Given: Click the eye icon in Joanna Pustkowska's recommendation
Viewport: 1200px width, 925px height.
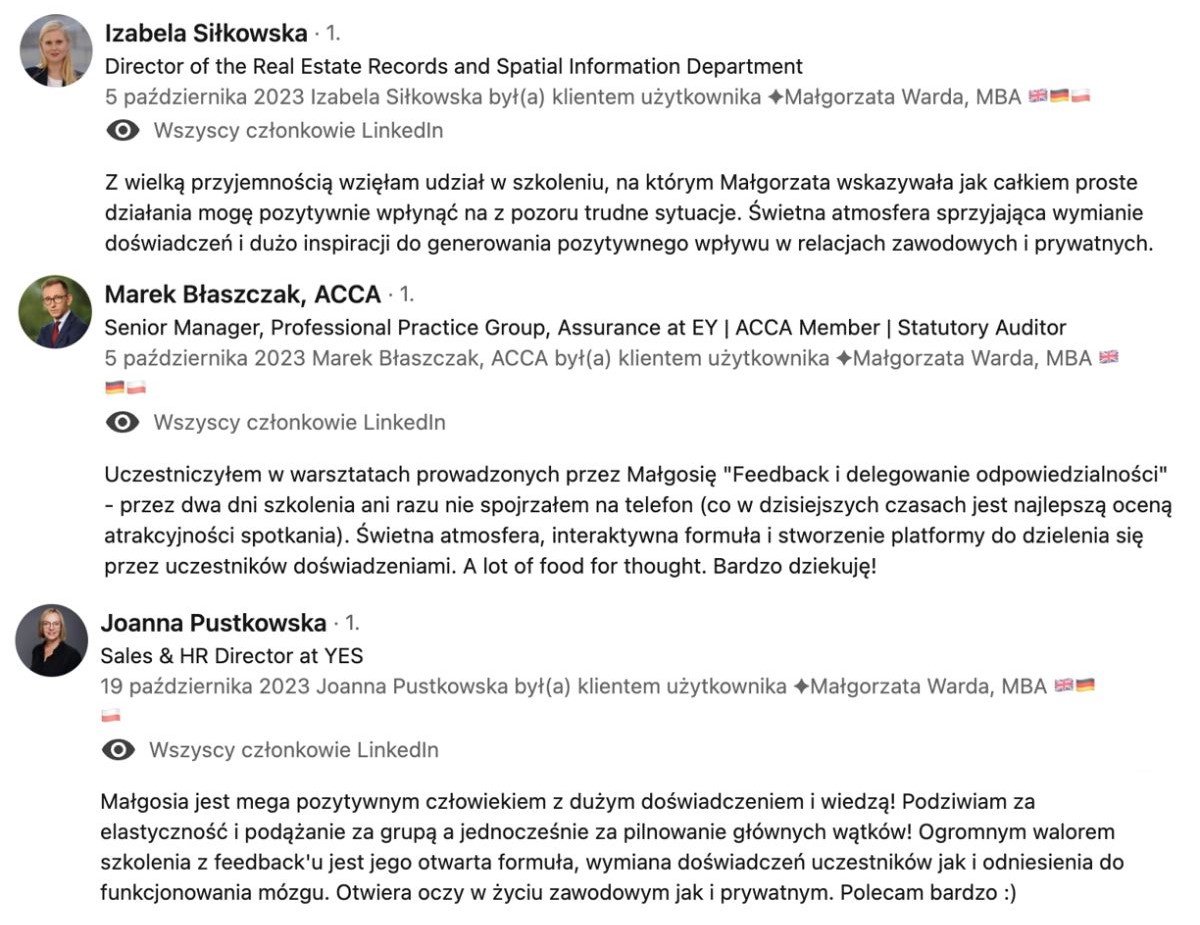Looking at the screenshot, I should 119,750.
